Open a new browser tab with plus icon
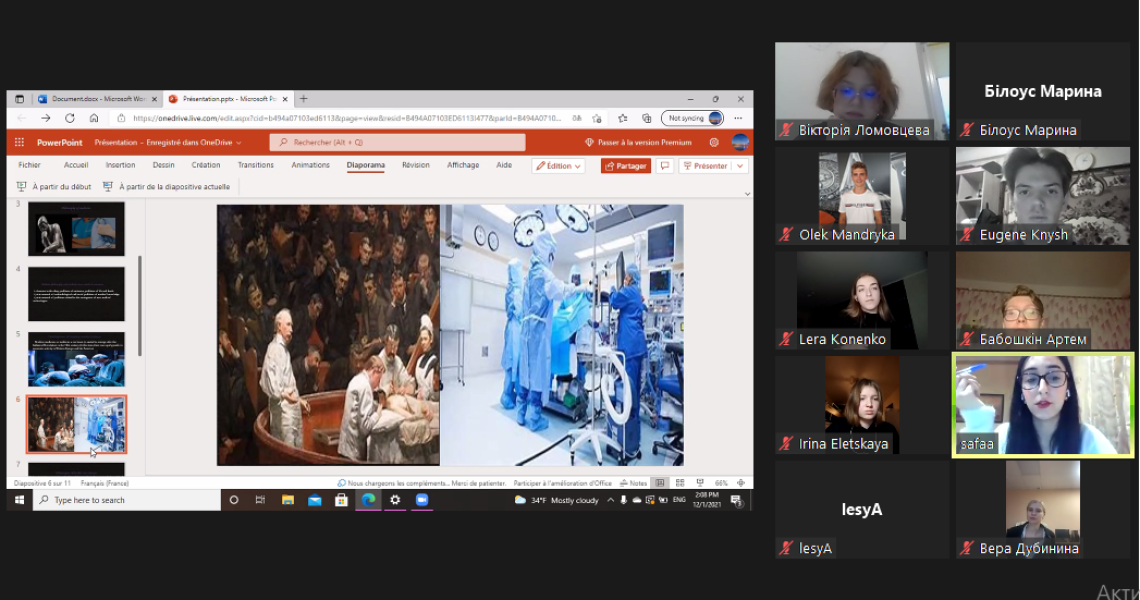1140x600 pixels. (x=304, y=99)
